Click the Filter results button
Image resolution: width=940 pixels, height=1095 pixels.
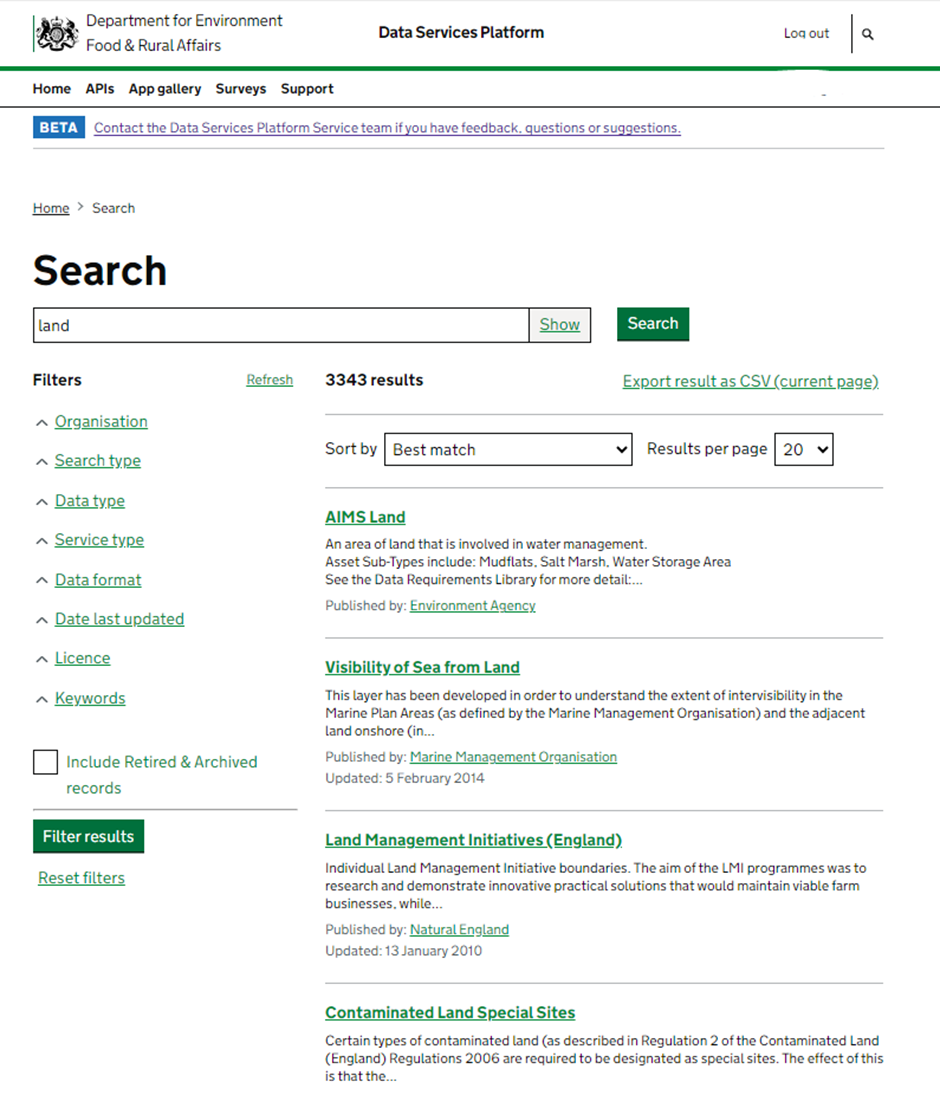[x=88, y=837]
